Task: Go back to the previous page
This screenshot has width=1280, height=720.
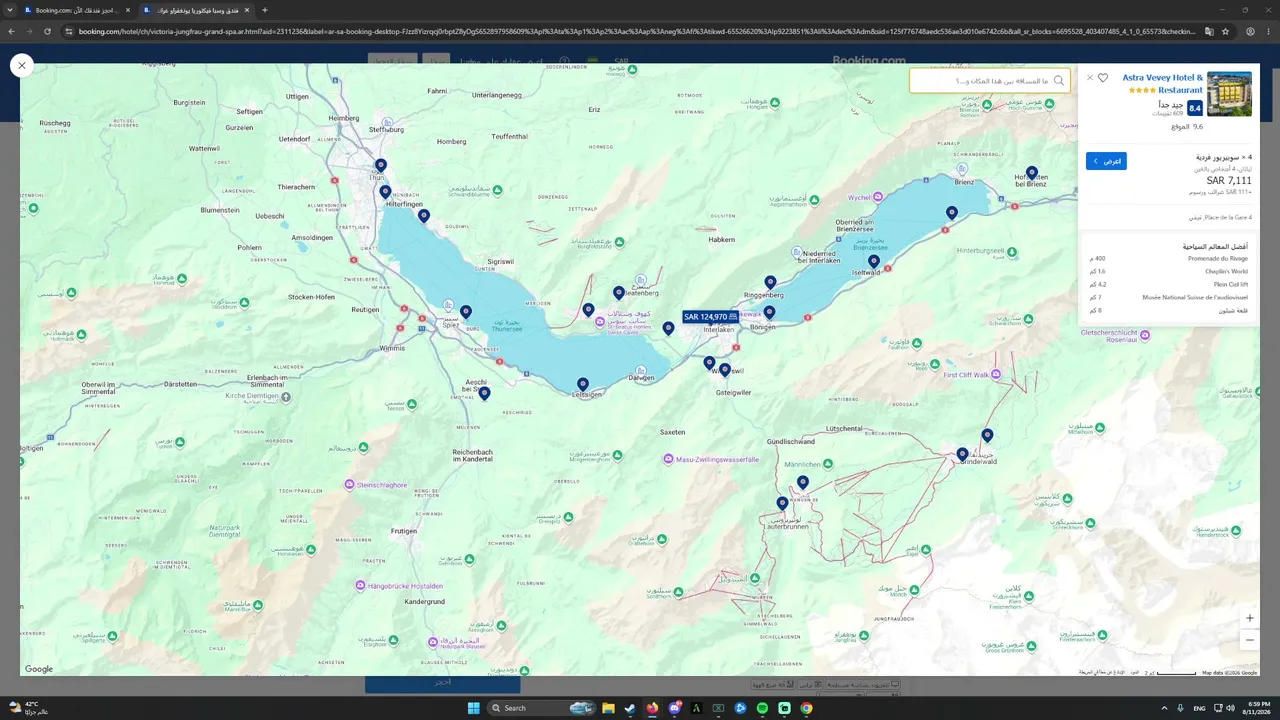Action: point(11,31)
